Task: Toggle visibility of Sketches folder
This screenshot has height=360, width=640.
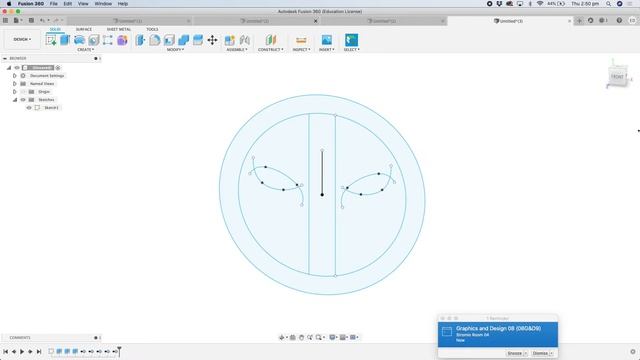Action: [23, 100]
